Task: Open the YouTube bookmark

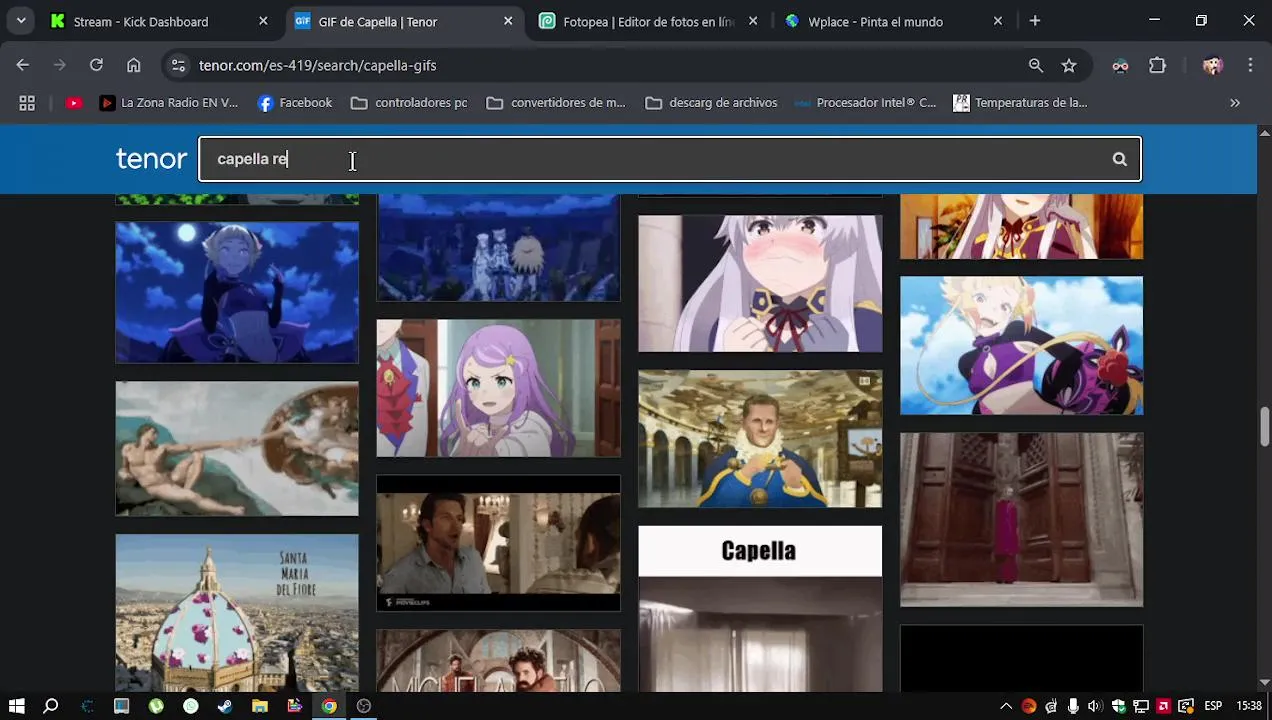Action: (74, 103)
